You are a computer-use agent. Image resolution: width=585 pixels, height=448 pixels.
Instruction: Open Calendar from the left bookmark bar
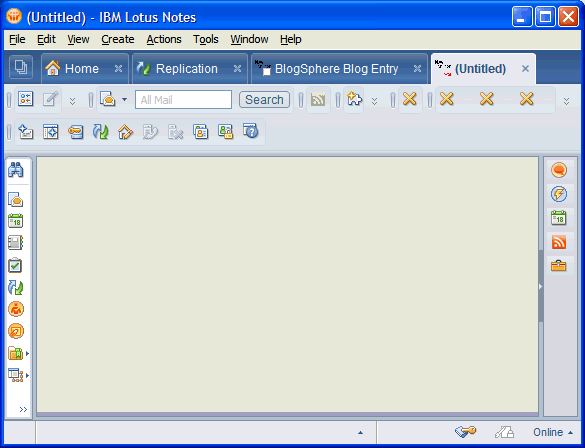(16, 221)
